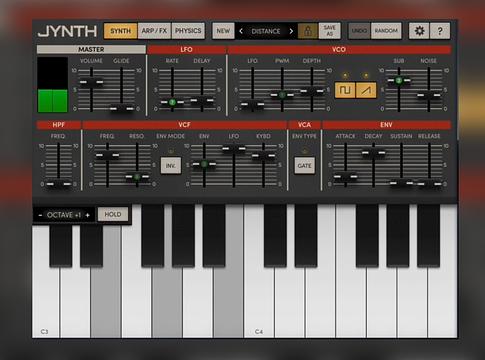The width and height of the screenshot is (485, 360).
Task: Click the master GLIDE slider handle
Action: coord(122,108)
